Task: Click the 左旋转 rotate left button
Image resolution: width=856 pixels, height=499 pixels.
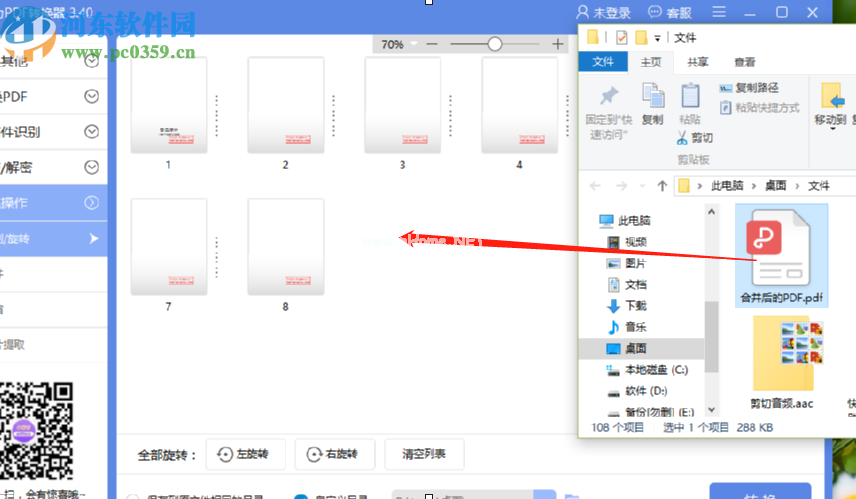Action: click(x=245, y=454)
